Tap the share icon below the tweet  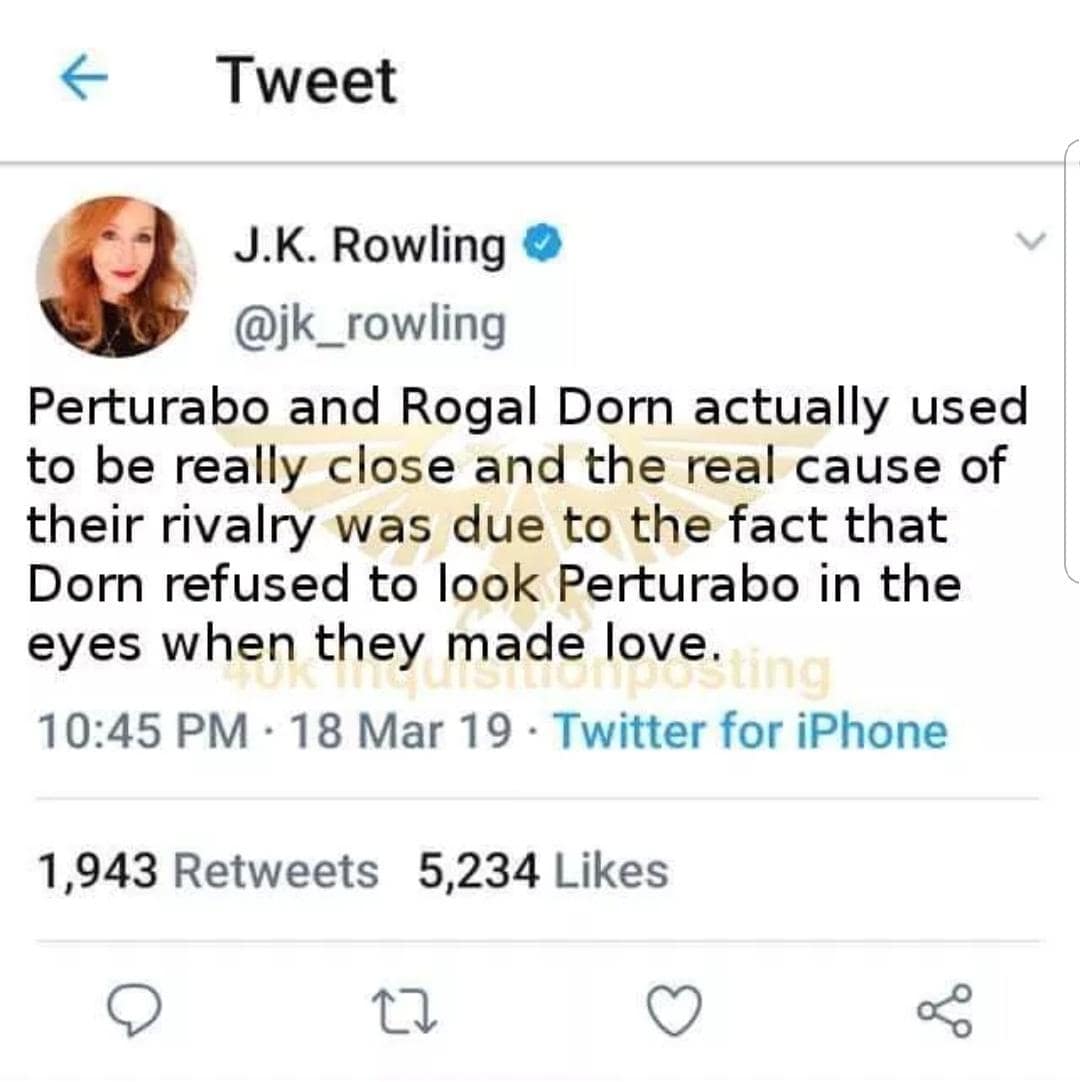pyautogui.click(x=944, y=1010)
